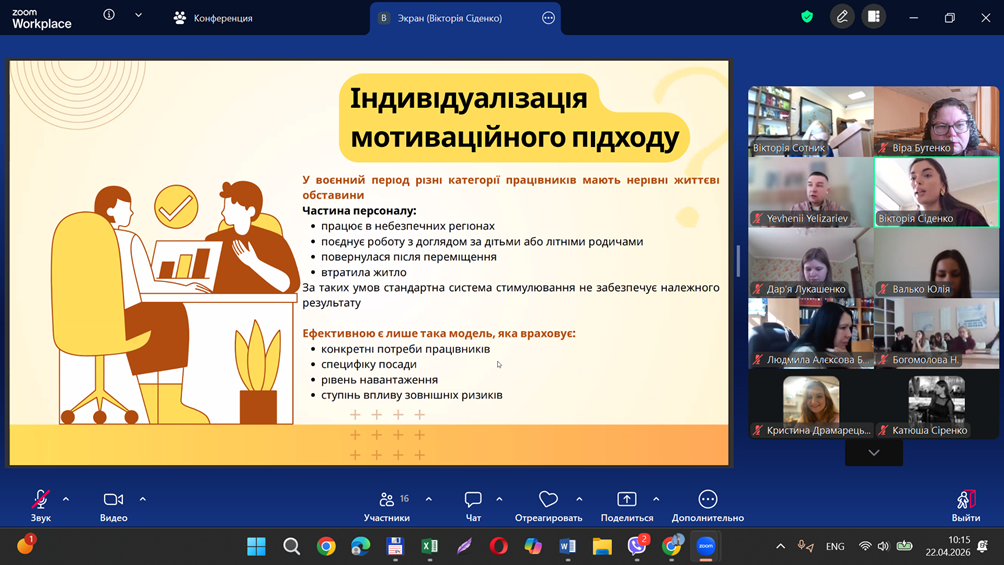Open Excel from the taskbar
1004x565 pixels.
click(430, 546)
